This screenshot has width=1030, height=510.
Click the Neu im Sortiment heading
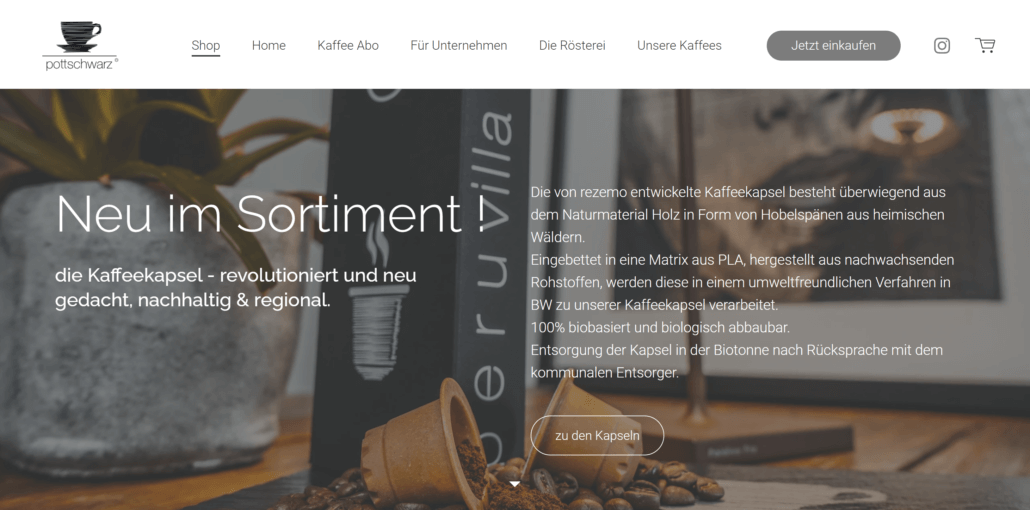pos(271,214)
